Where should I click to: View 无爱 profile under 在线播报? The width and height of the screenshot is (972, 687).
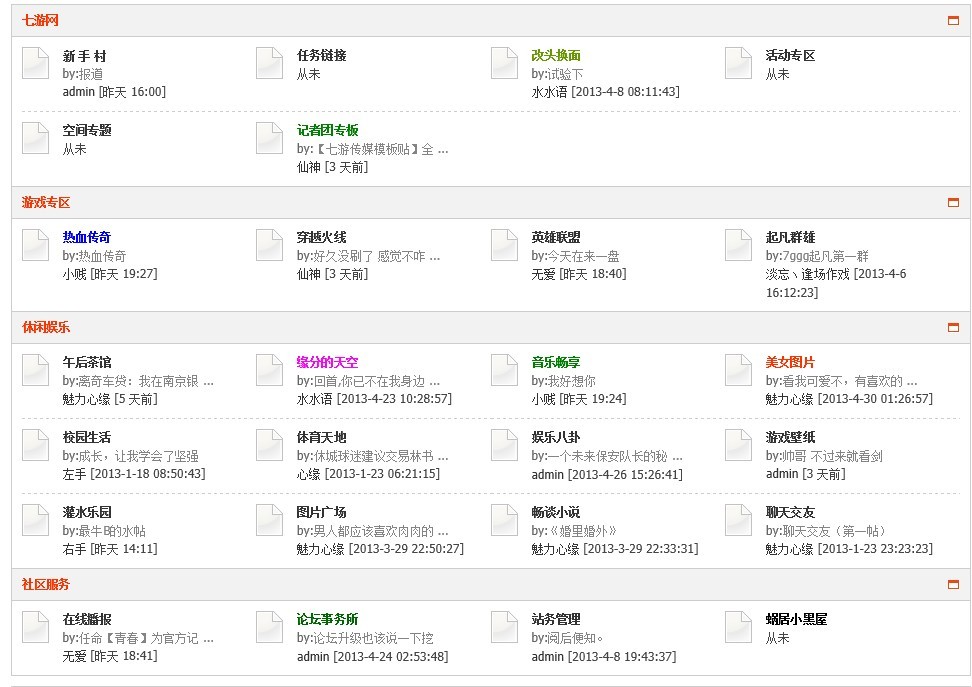point(74,656)
